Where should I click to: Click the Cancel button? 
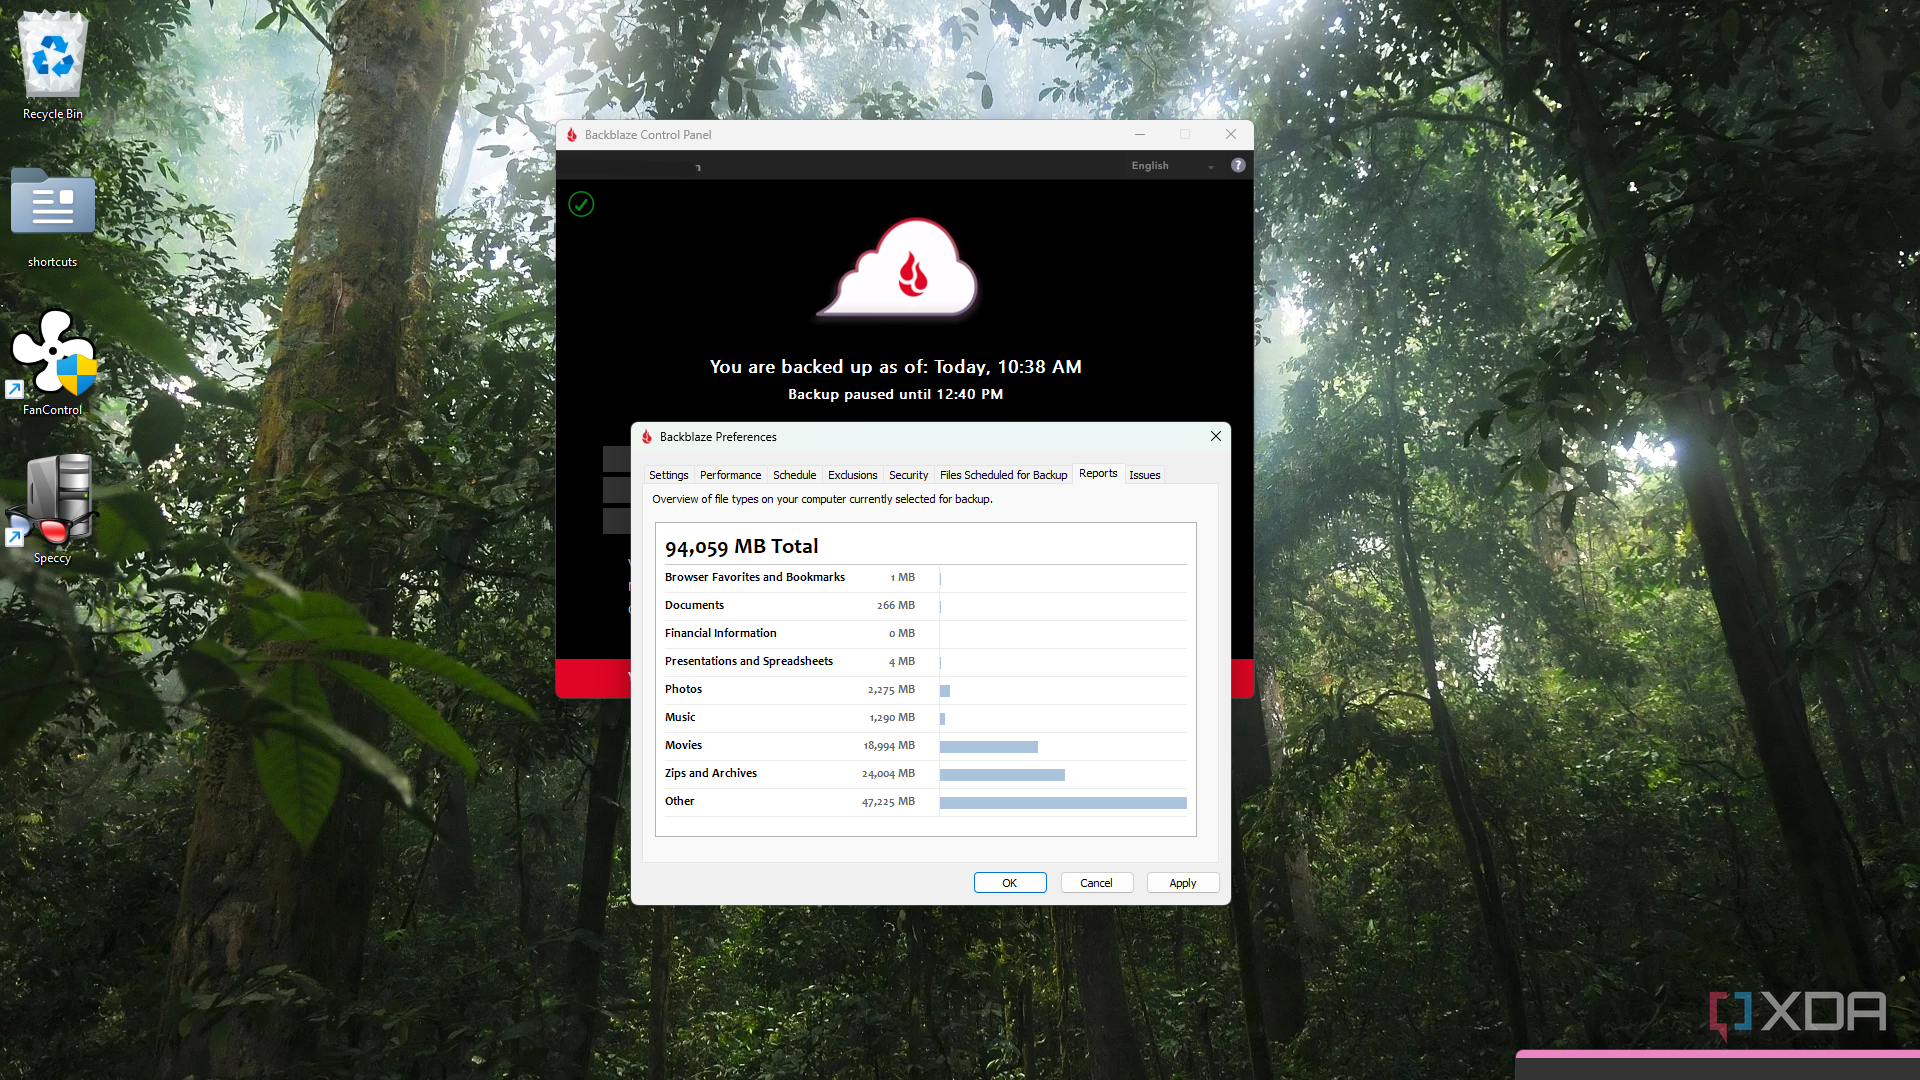click(1096, 883)
